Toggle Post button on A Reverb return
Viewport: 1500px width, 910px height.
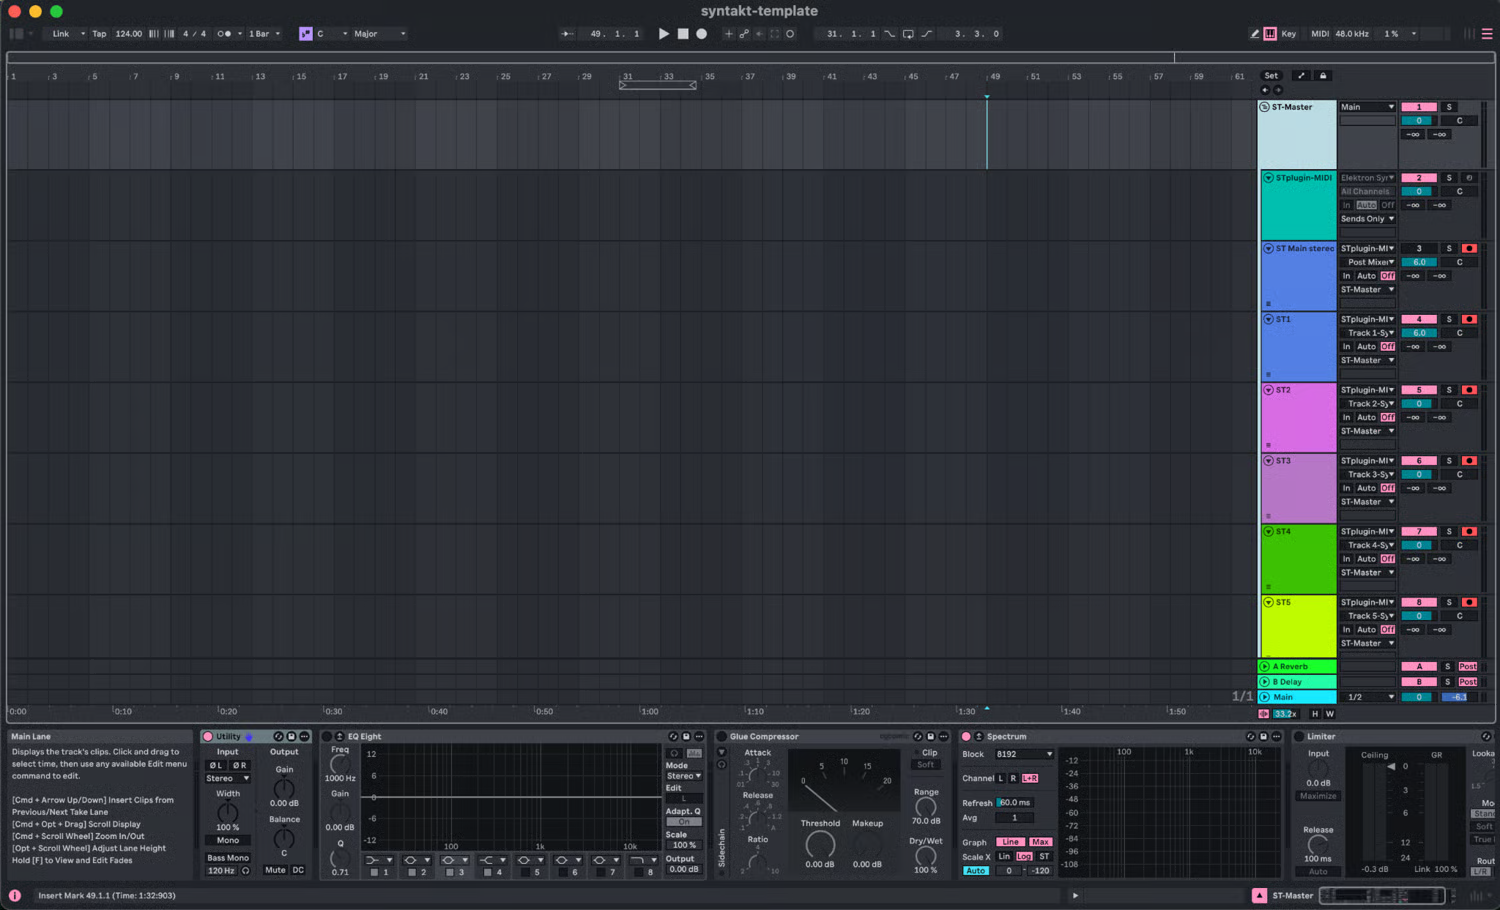point(1468,667)
